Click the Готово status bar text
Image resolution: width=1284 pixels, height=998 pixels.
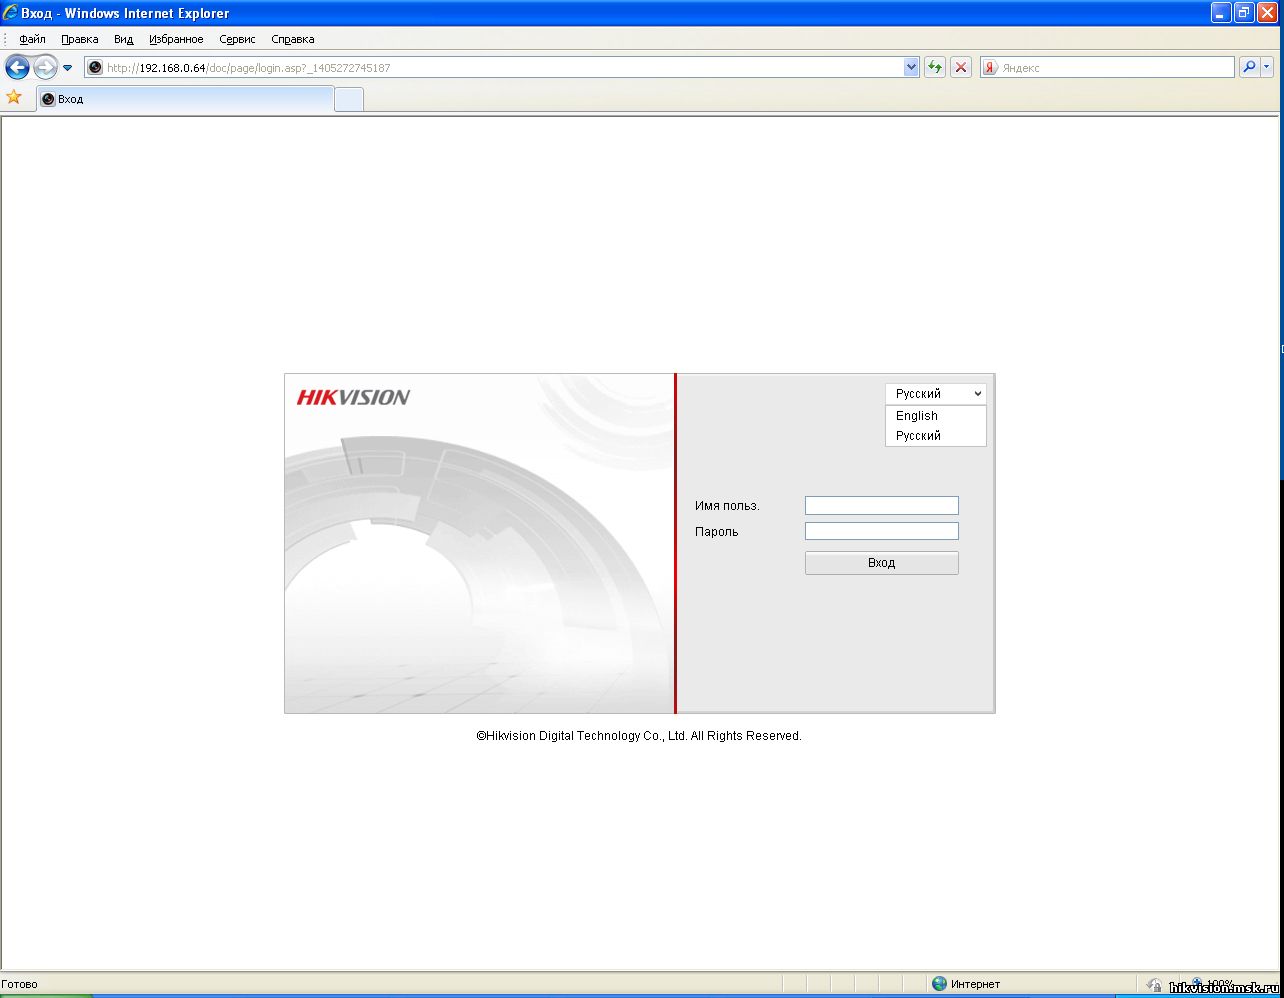[x=20, y=984]
